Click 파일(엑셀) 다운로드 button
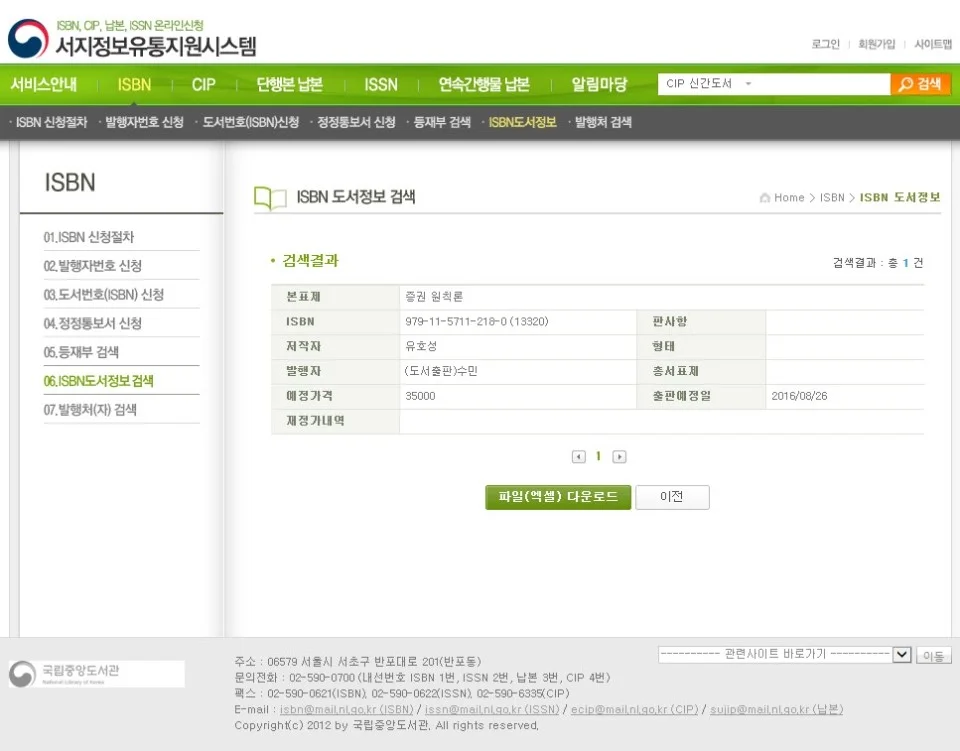960x751 pixels. click(x=558, y=497)
